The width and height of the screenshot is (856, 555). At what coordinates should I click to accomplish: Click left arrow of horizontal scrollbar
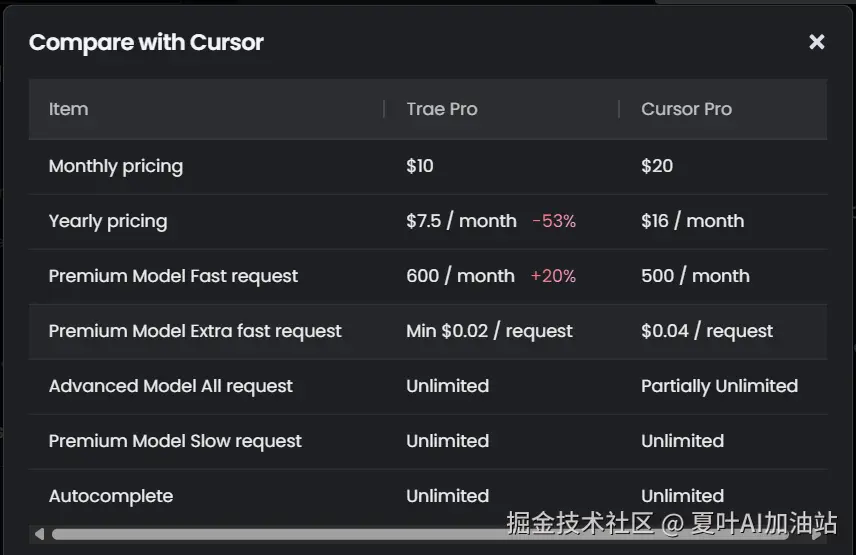39,534
